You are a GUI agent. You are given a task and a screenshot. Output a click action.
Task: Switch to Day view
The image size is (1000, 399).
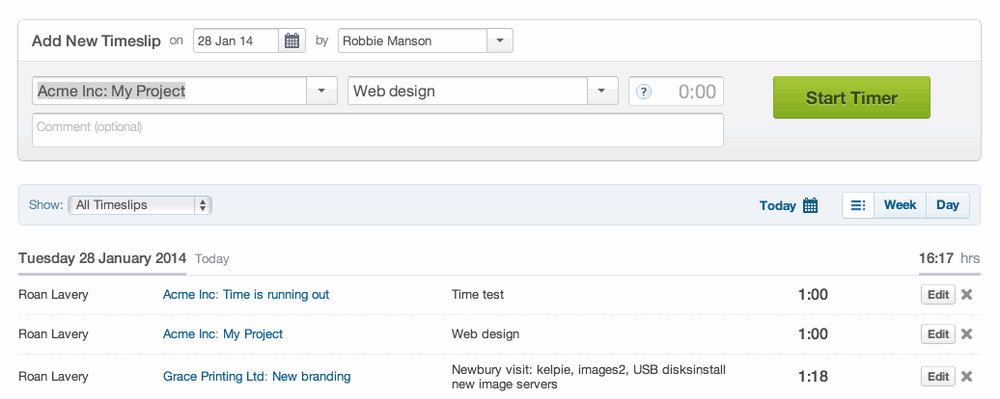[948, 205]
